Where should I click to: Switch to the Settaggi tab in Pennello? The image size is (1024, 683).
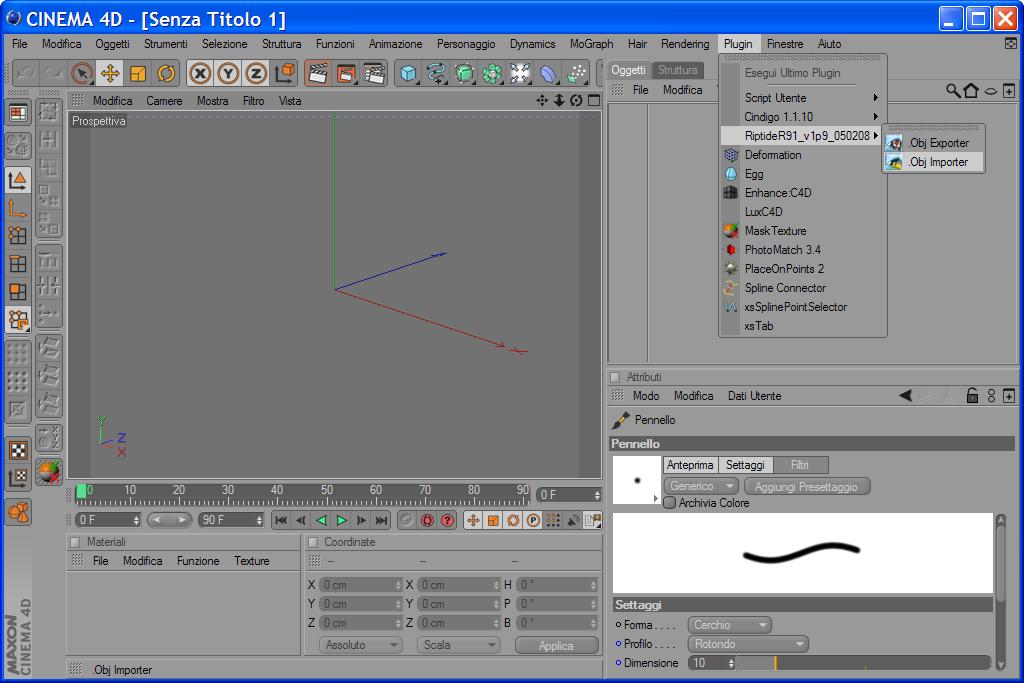(x=745, y=465)
